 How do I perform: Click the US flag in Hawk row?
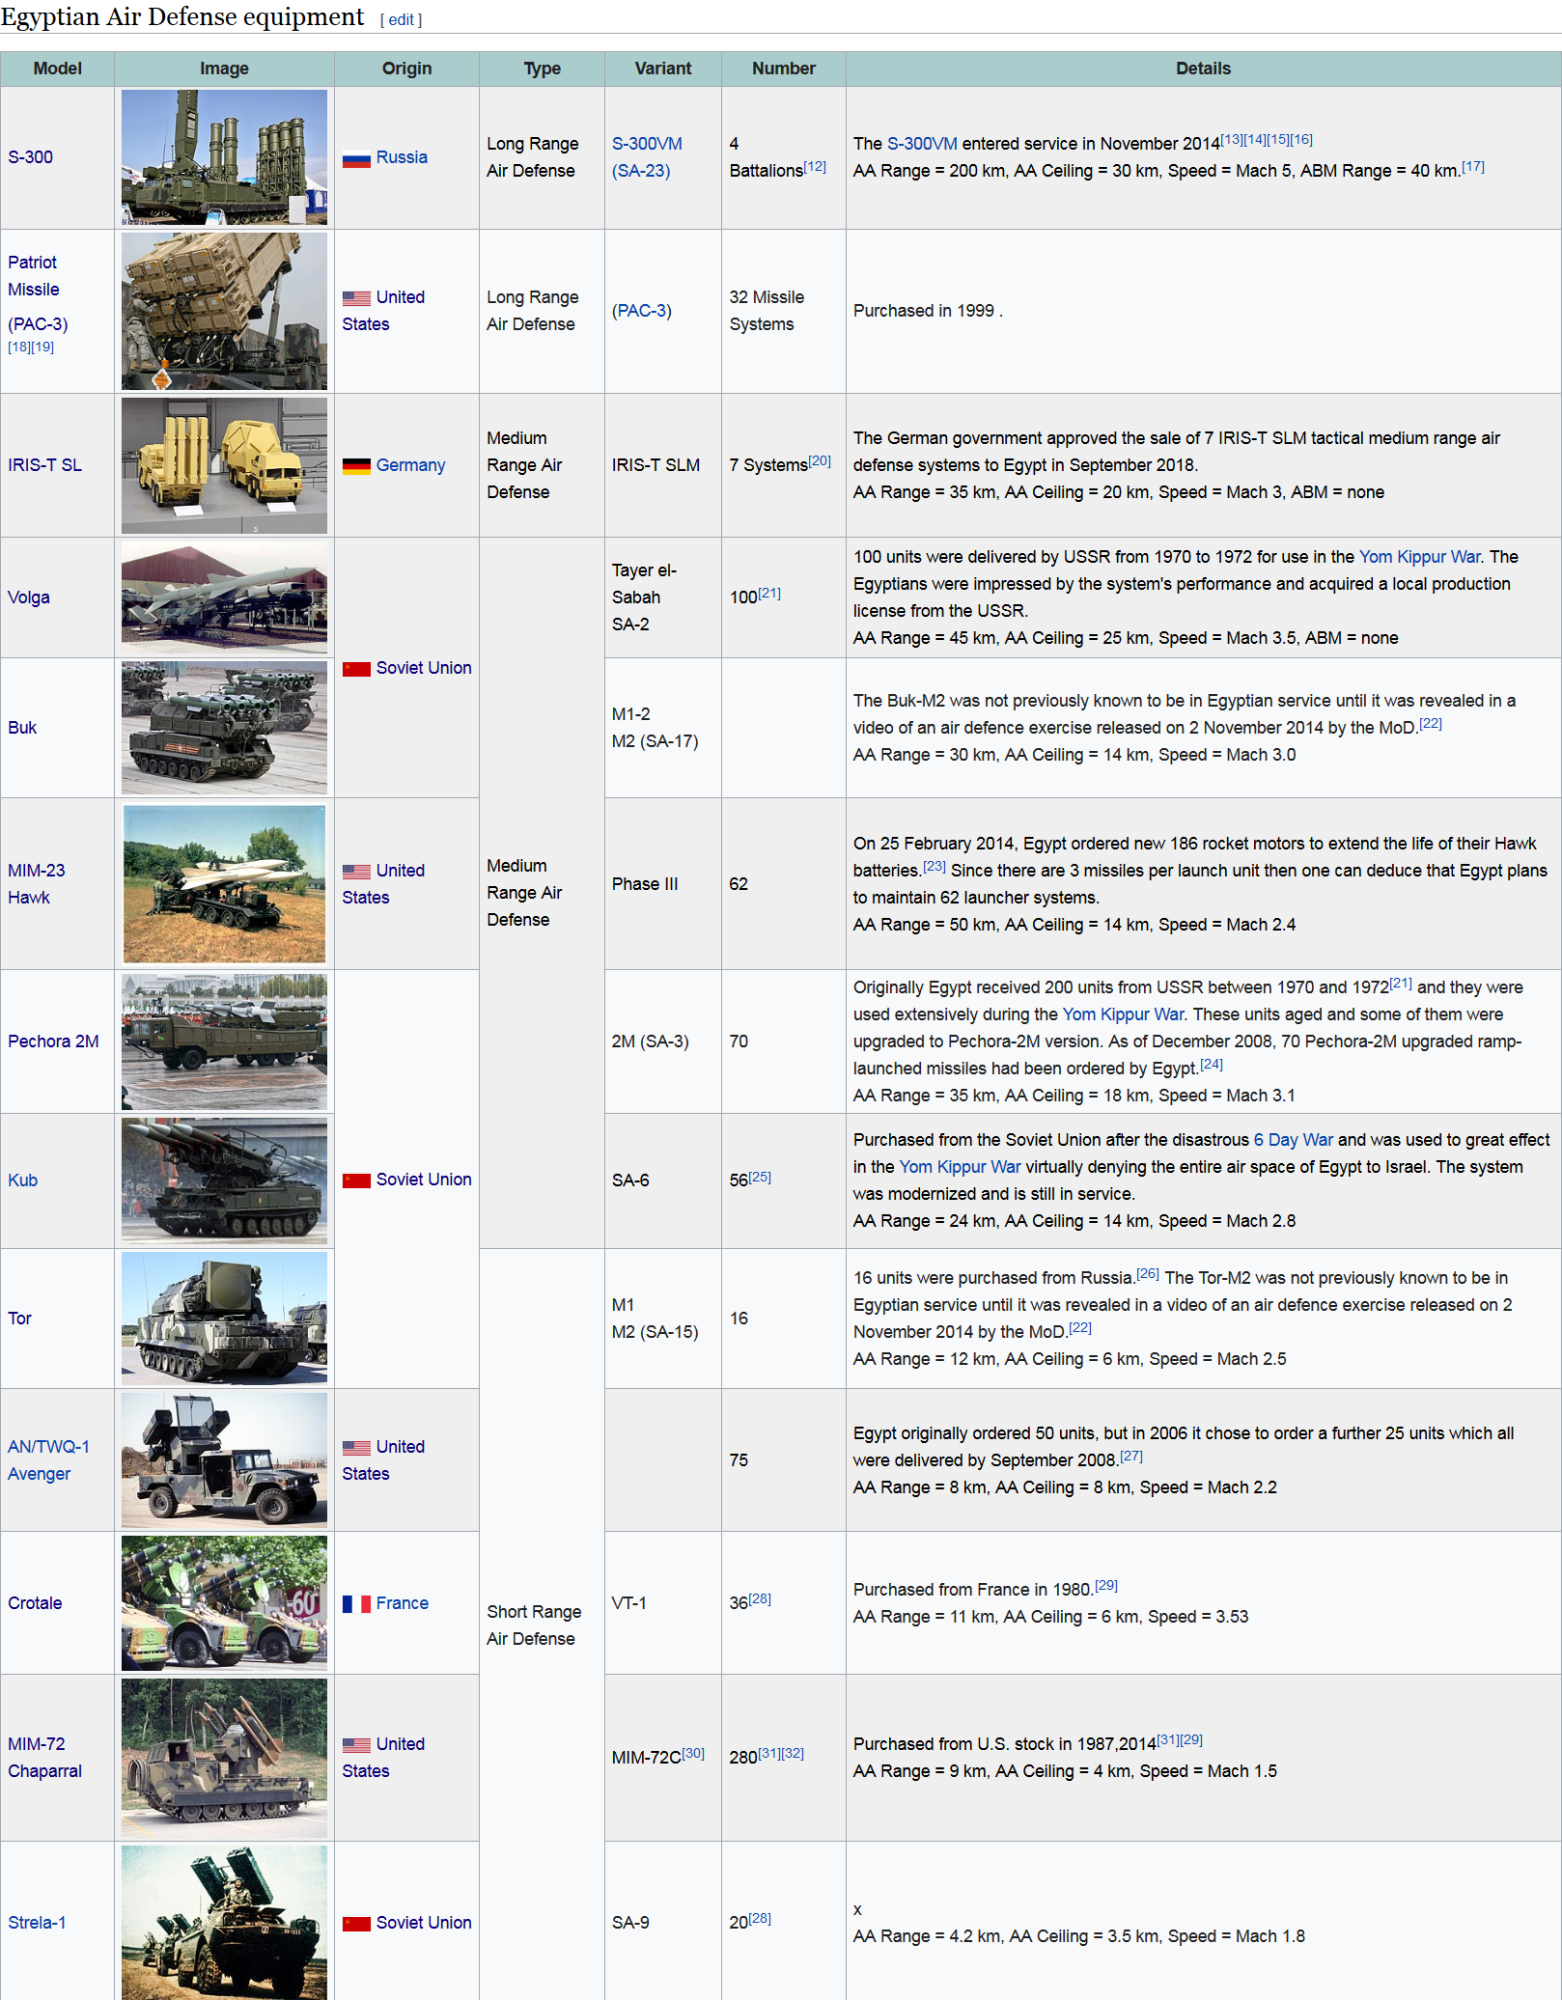356,872
